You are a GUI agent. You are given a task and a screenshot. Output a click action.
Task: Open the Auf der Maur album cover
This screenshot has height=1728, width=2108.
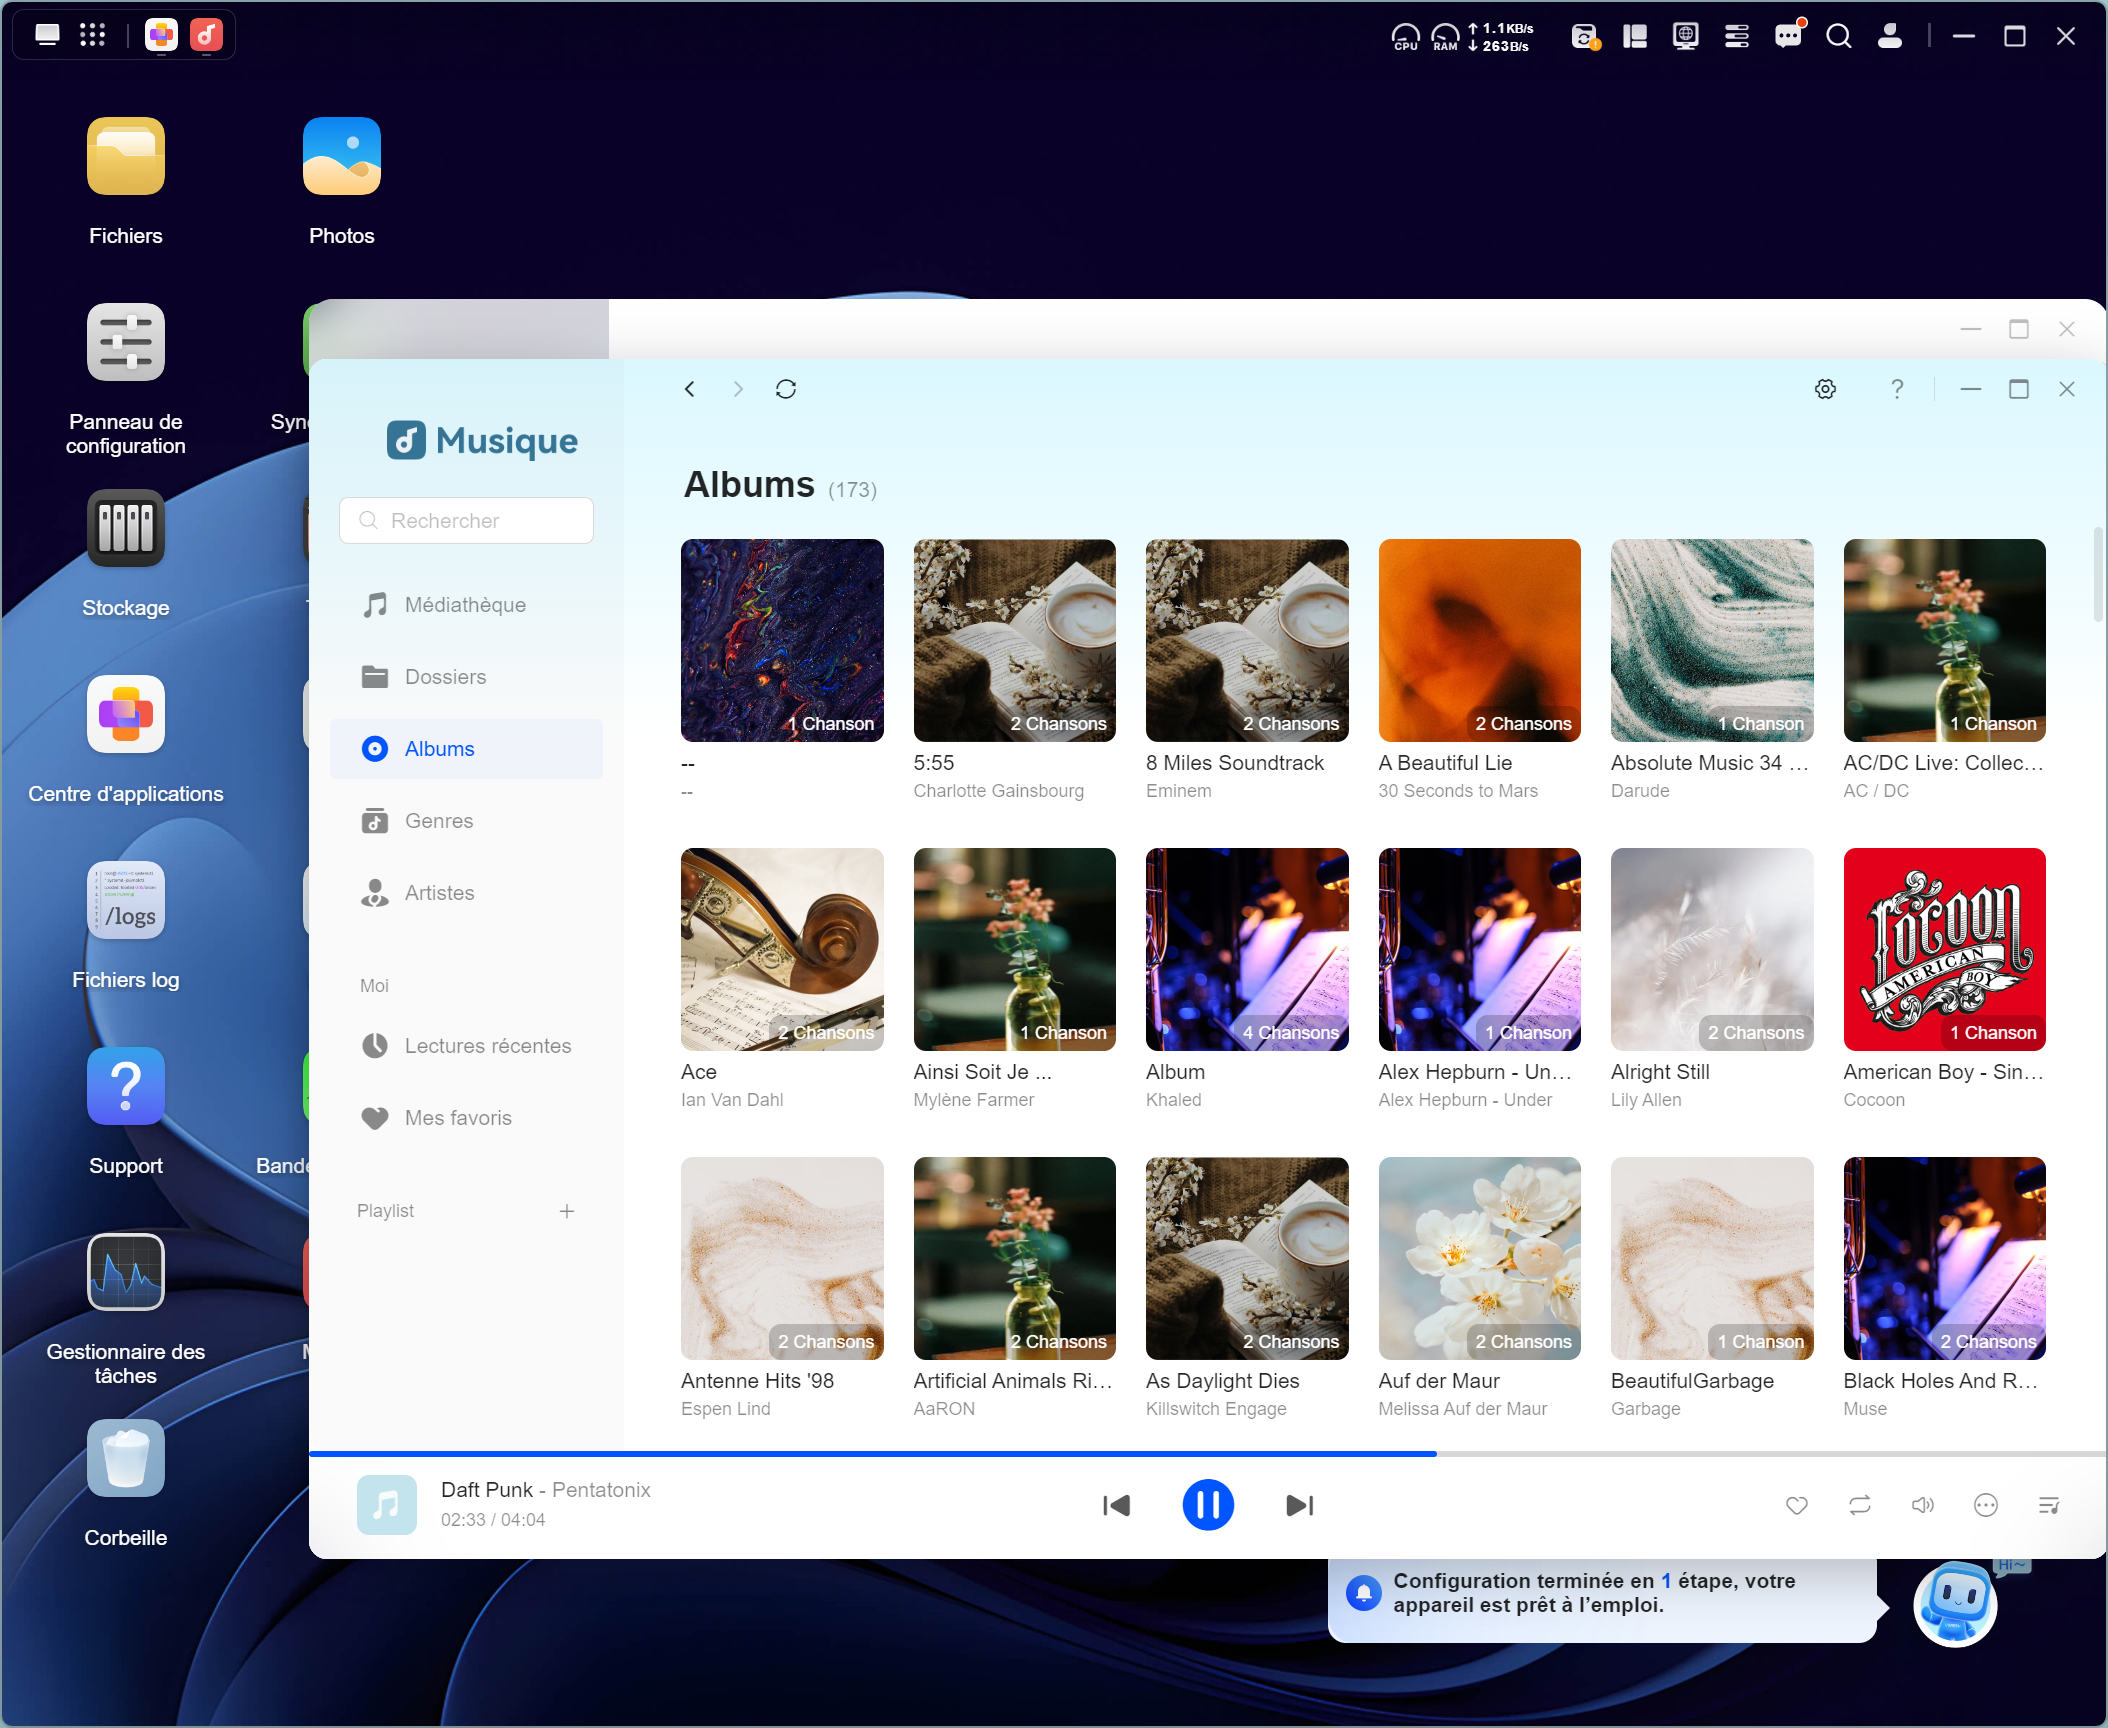(1479, 1258)
